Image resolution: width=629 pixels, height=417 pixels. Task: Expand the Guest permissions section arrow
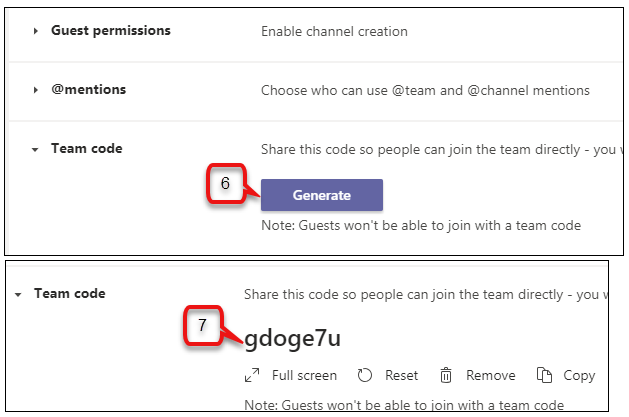(36, 31)
